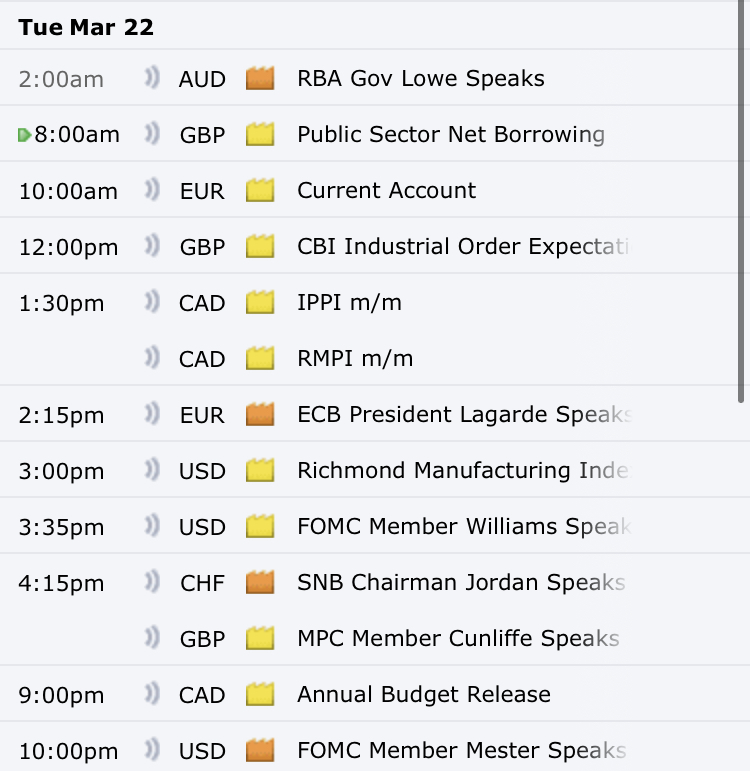Click the green arrow marker next to 8:00am
The height and width of the screenshot is (771, 750).
point(25,135)
